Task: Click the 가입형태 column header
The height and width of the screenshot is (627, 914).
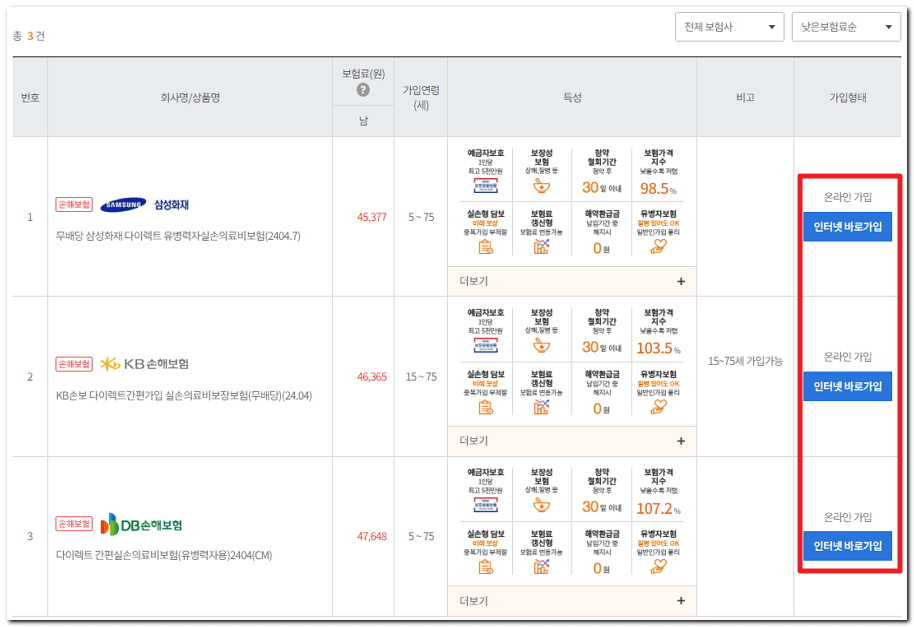Action: pos(847,98)
